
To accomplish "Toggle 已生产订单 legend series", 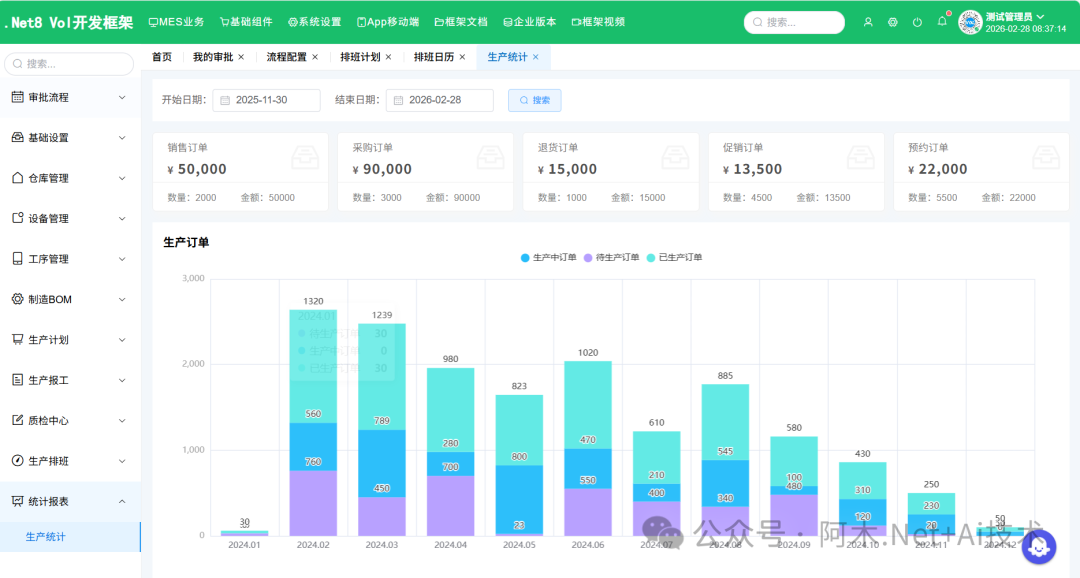I will click(x=674, y=258).
